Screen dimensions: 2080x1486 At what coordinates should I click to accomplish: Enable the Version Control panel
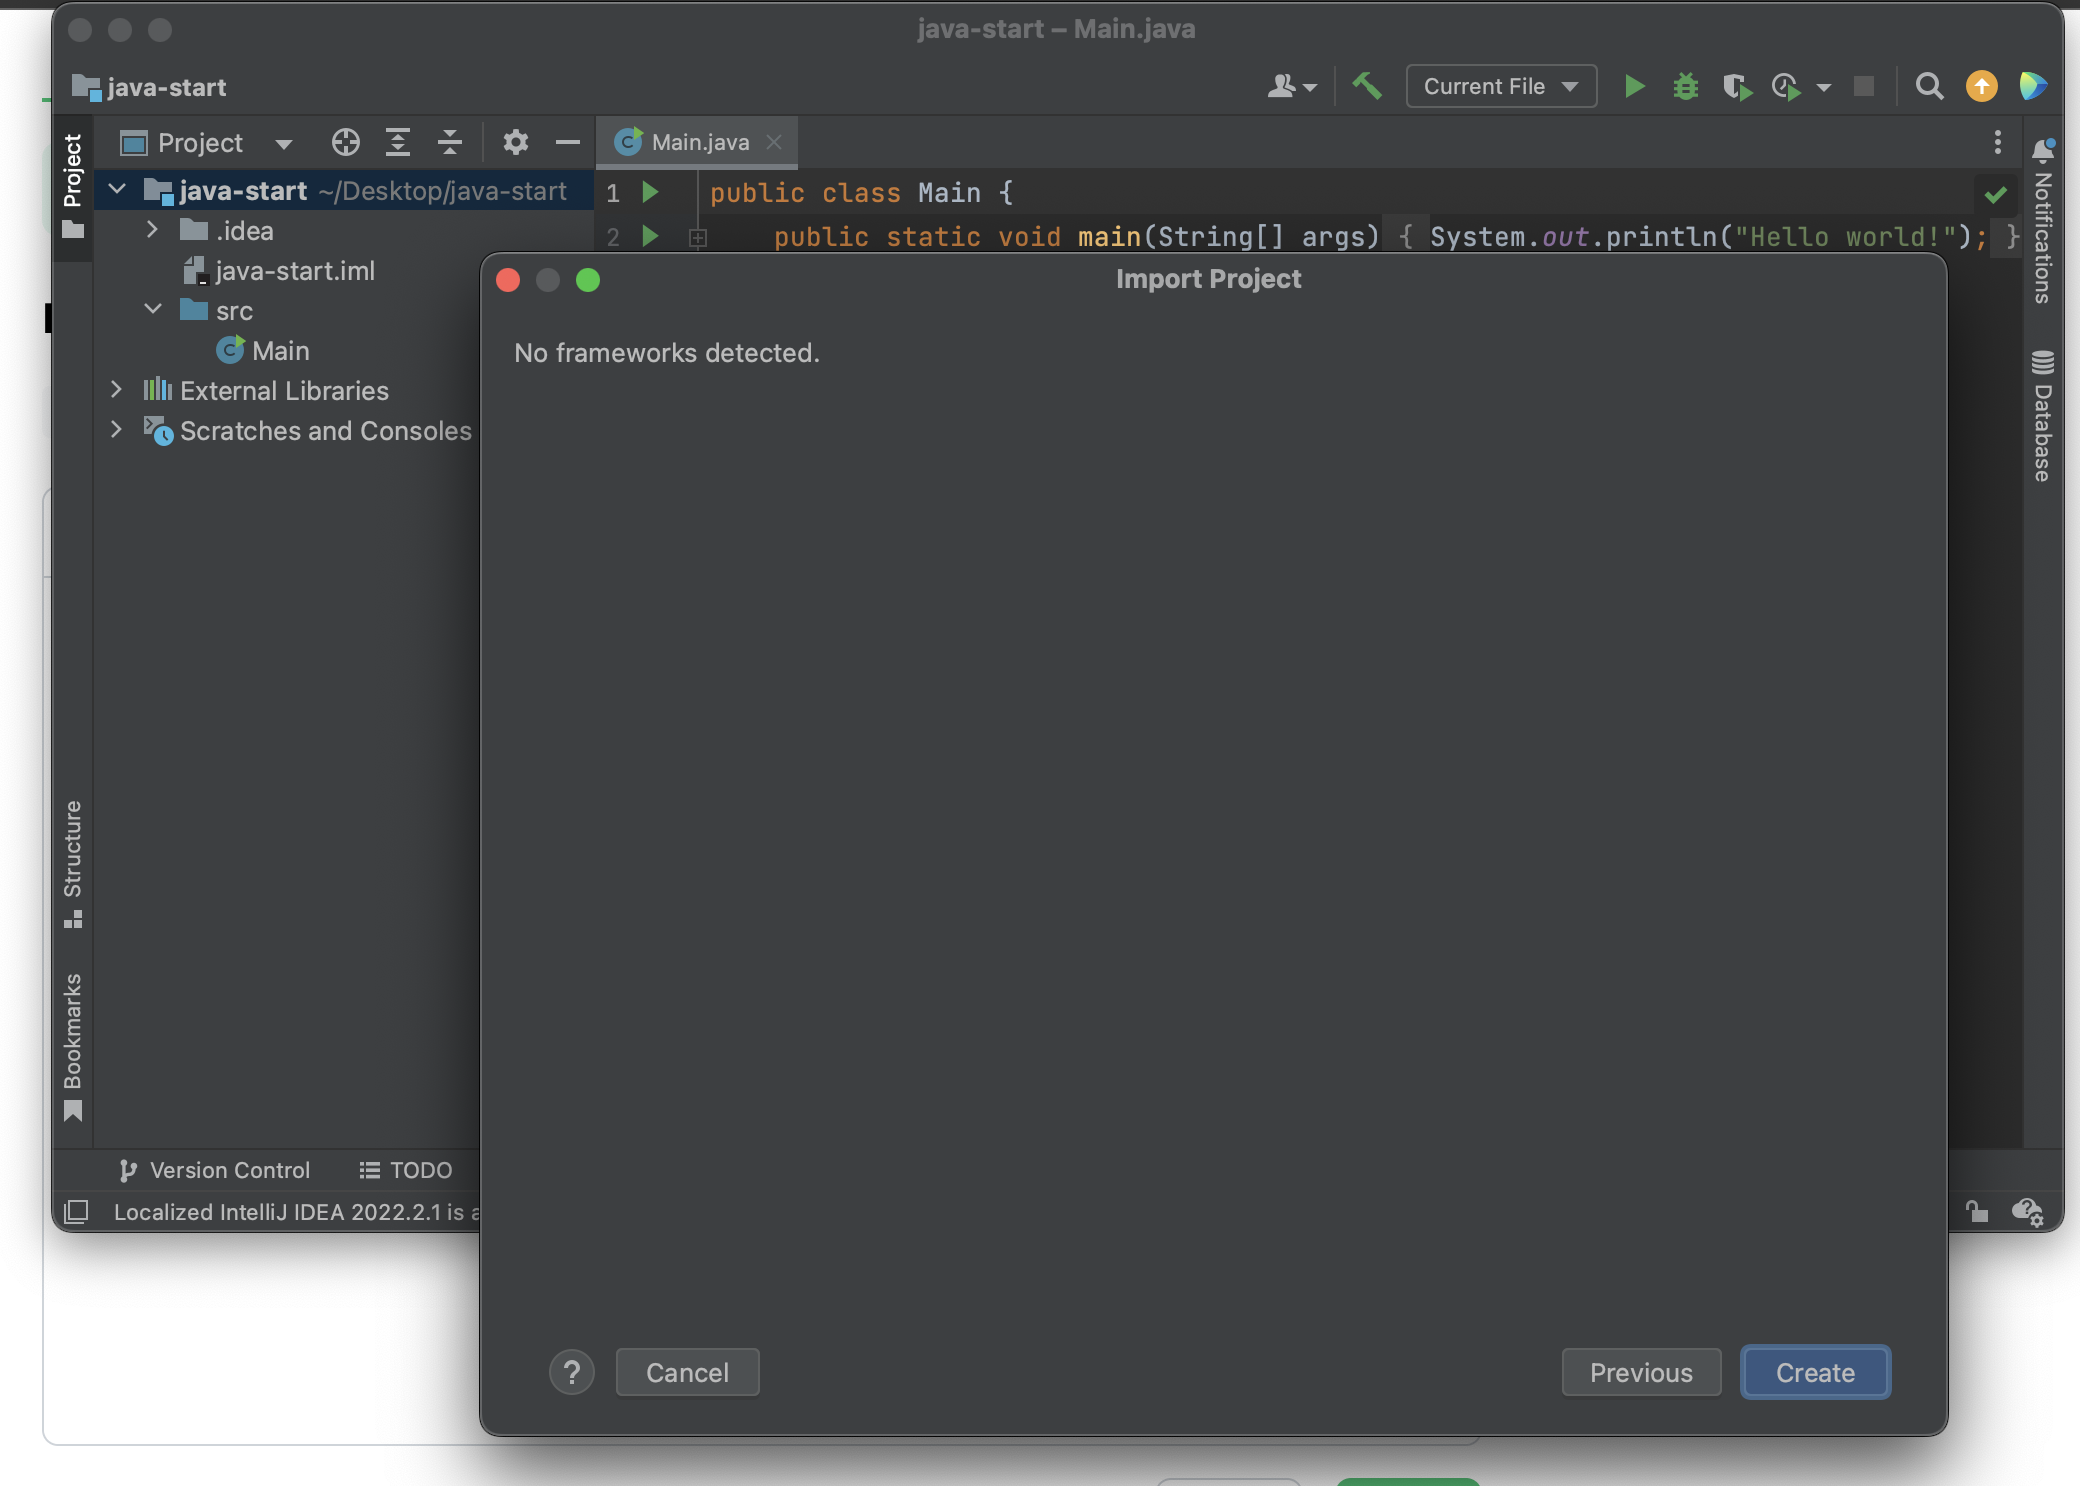[x=214, y=1169]
